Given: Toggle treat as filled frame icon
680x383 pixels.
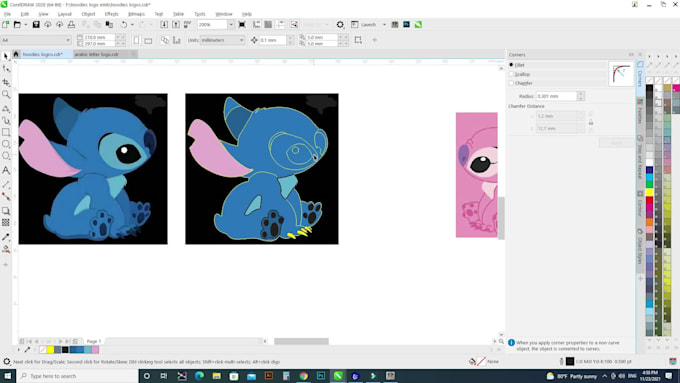Looking at the screenshot, I should coord(358,40).
